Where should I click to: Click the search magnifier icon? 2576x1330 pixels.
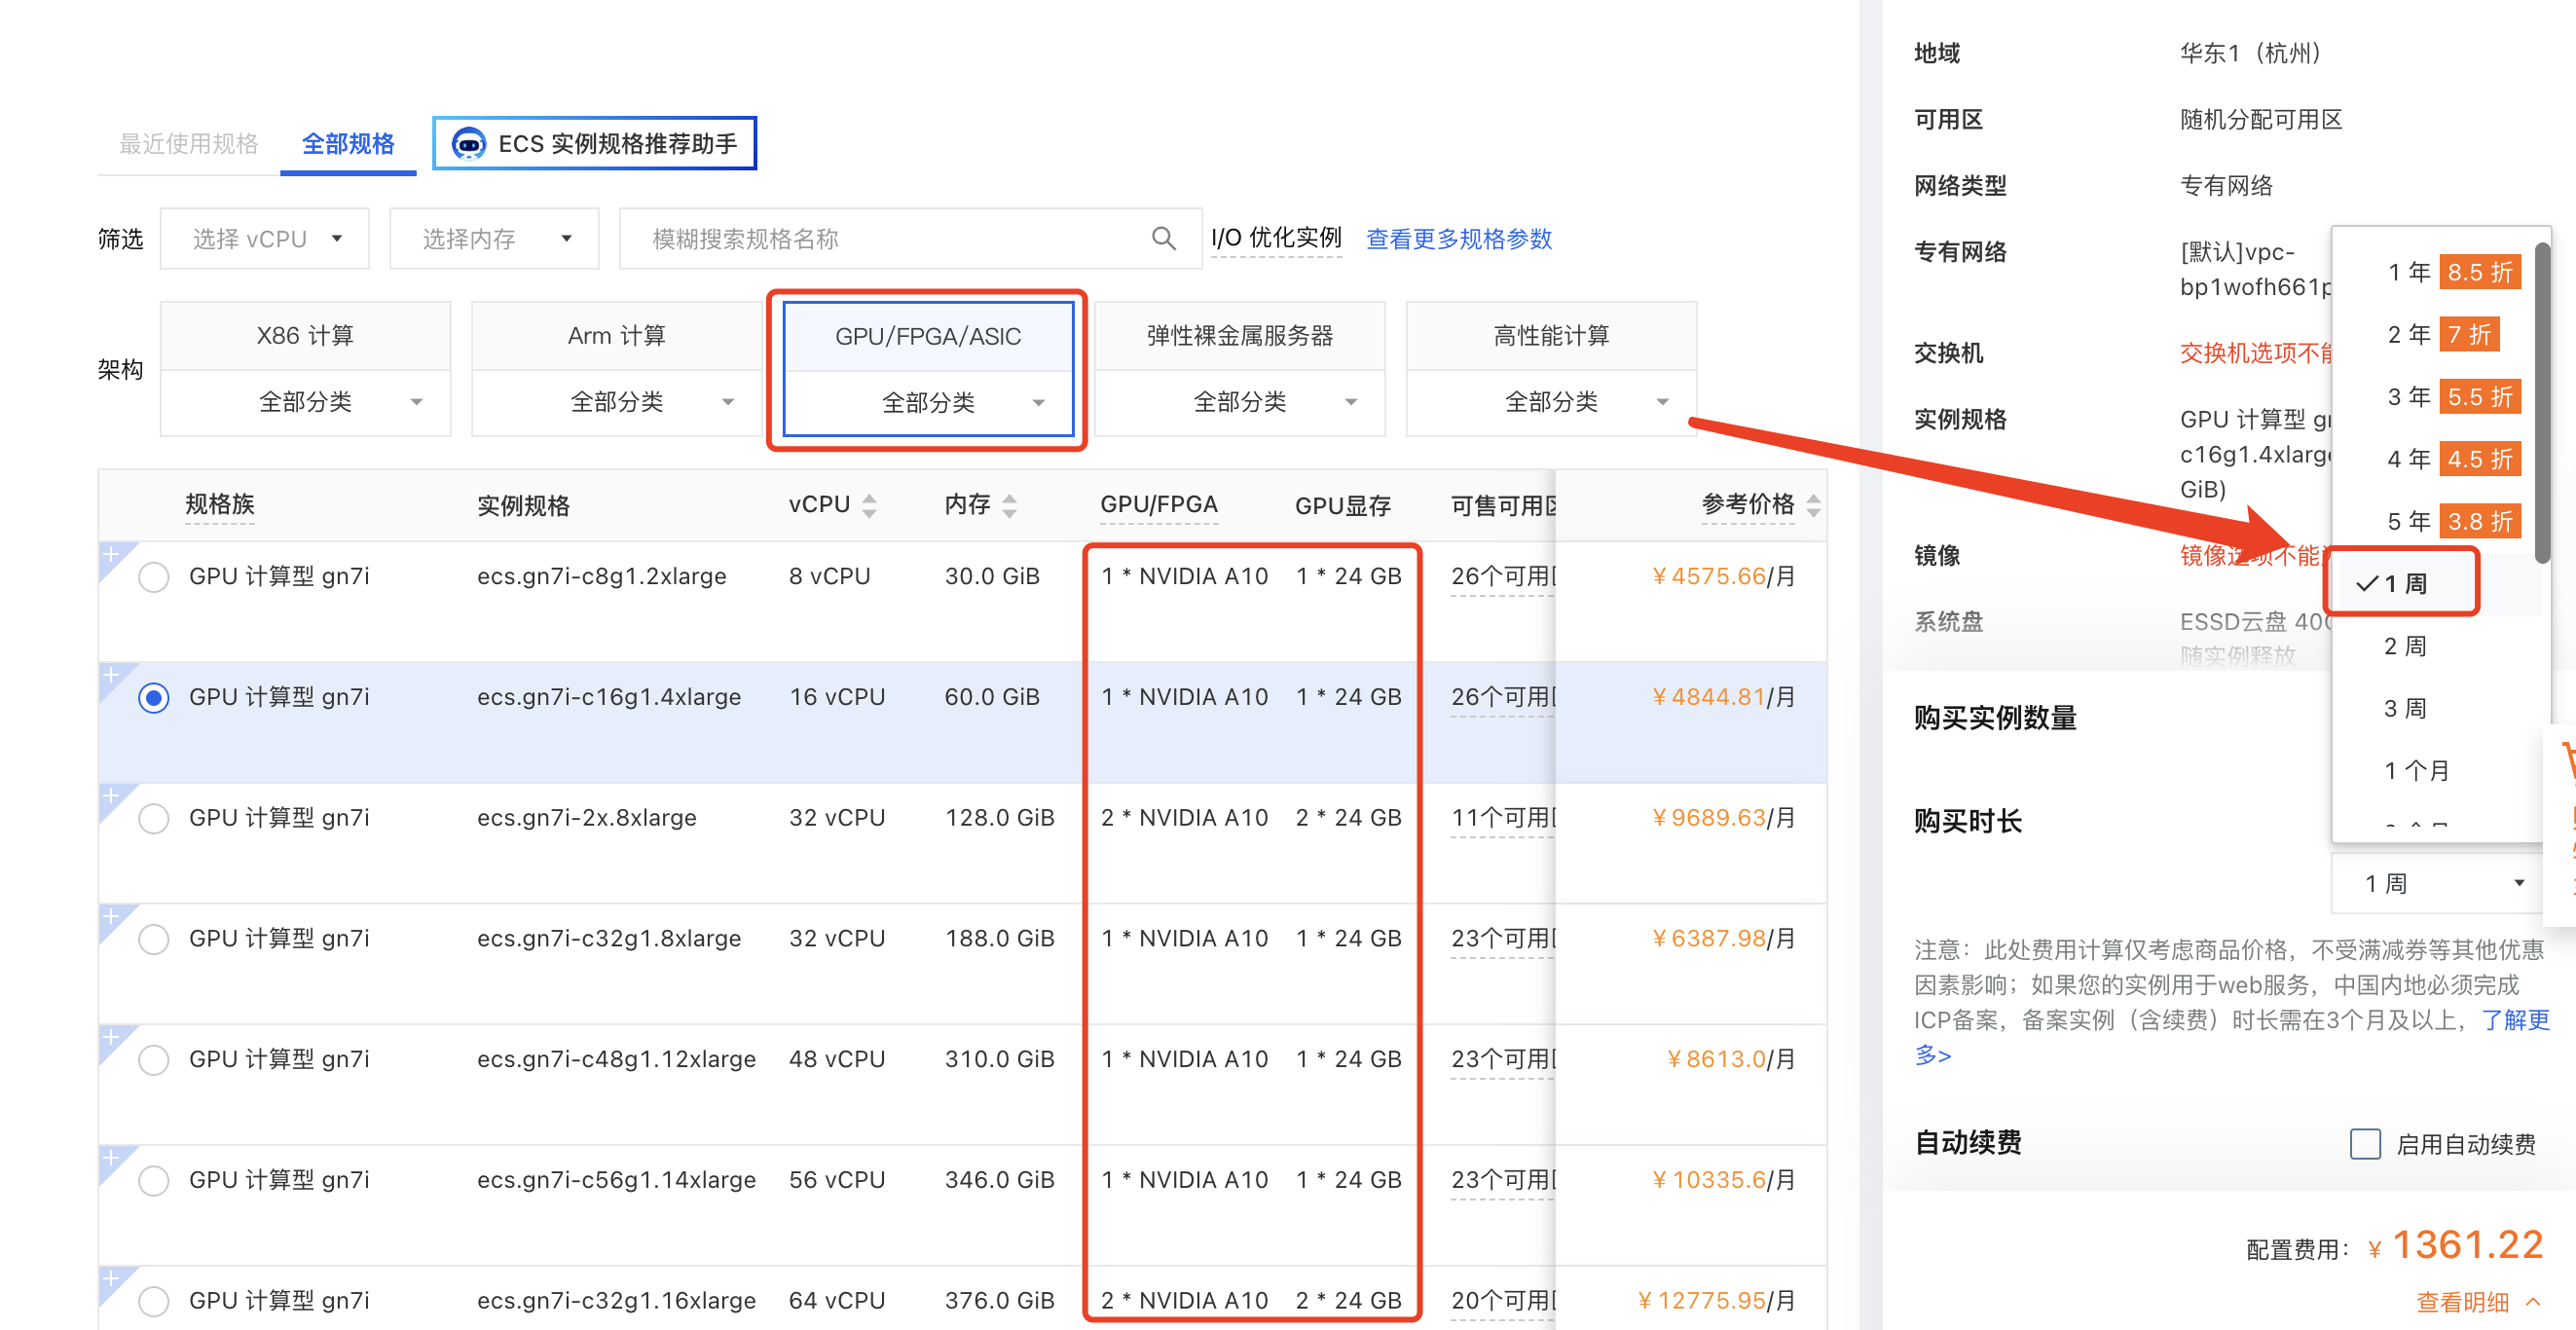click(1163, 238)
